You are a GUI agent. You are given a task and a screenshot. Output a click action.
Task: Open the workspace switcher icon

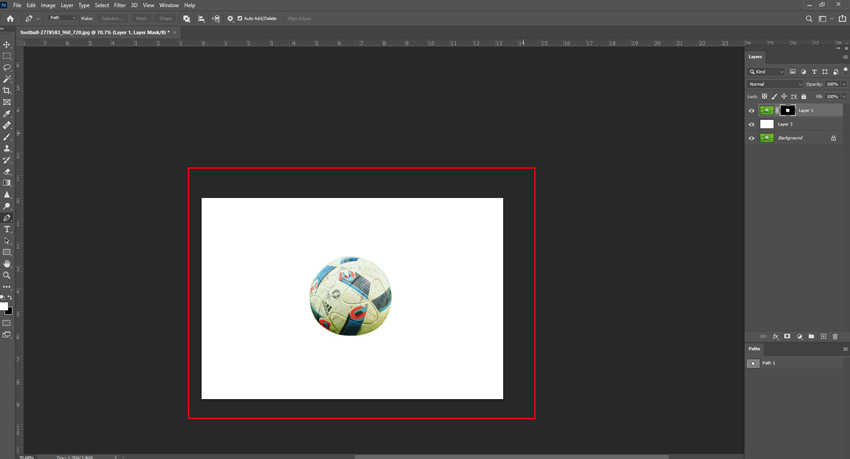click(x=822, y=18)
